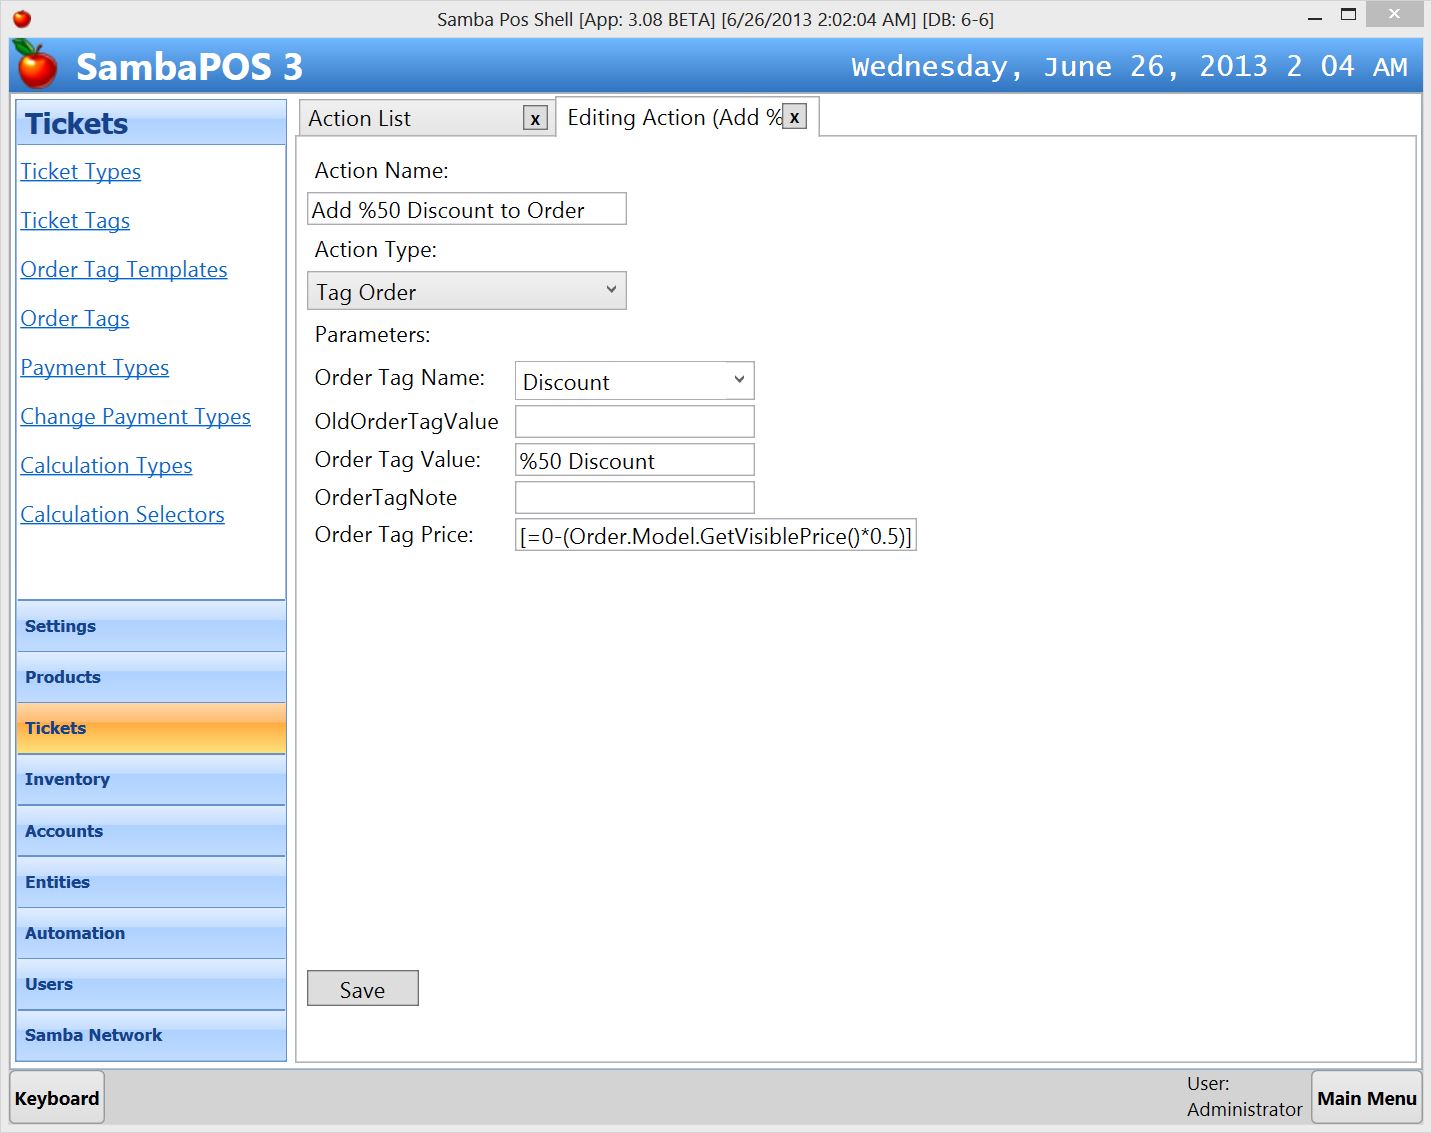
Task: Edit the Order Tag Price formula field
Action: tap(715, 536)
